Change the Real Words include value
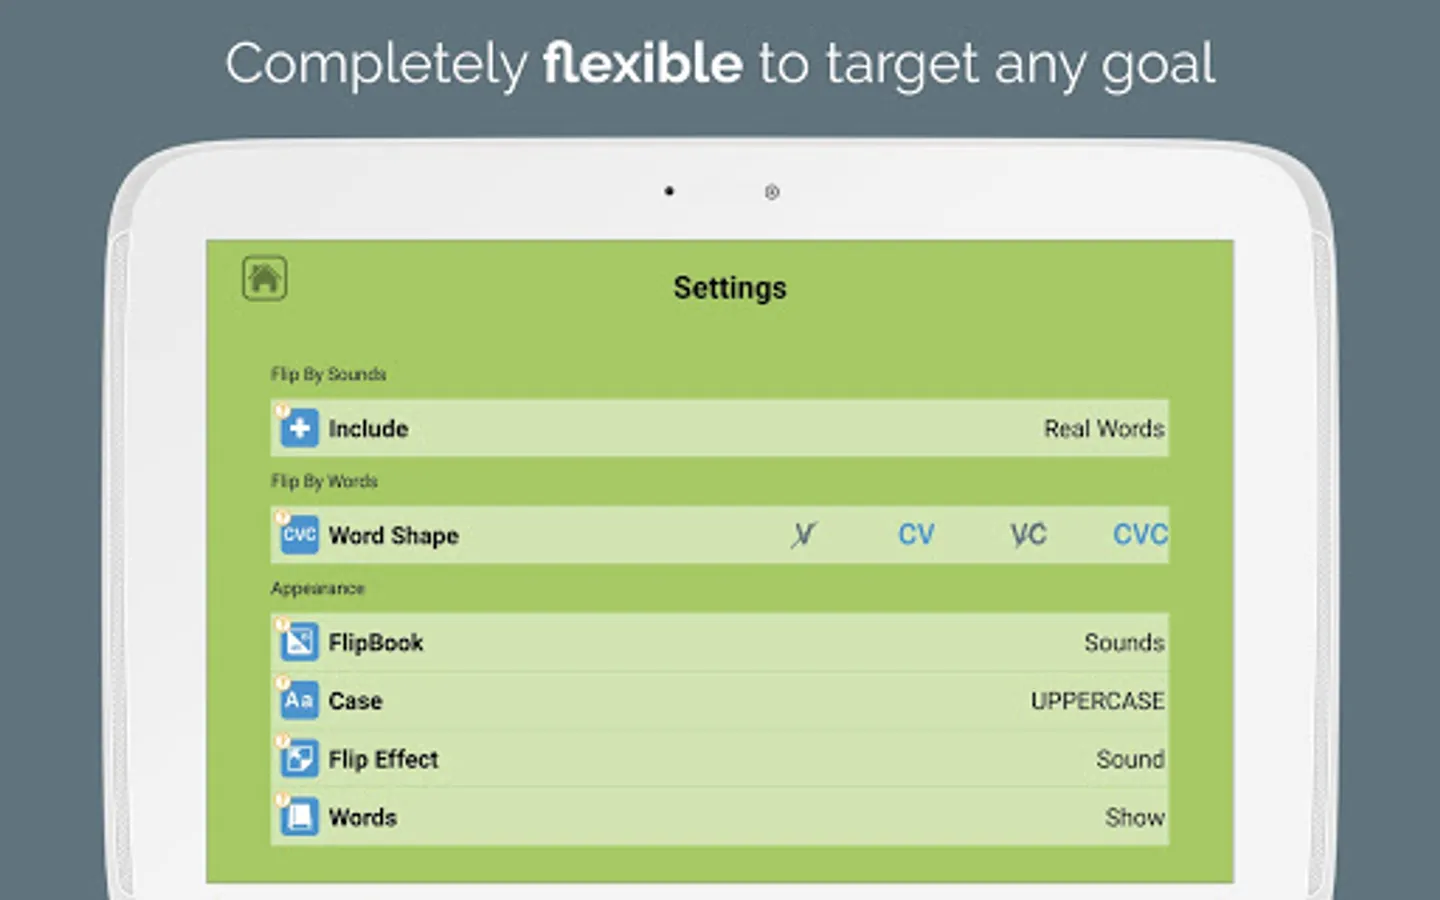The image size is (1440, 900). (1104, 428)
